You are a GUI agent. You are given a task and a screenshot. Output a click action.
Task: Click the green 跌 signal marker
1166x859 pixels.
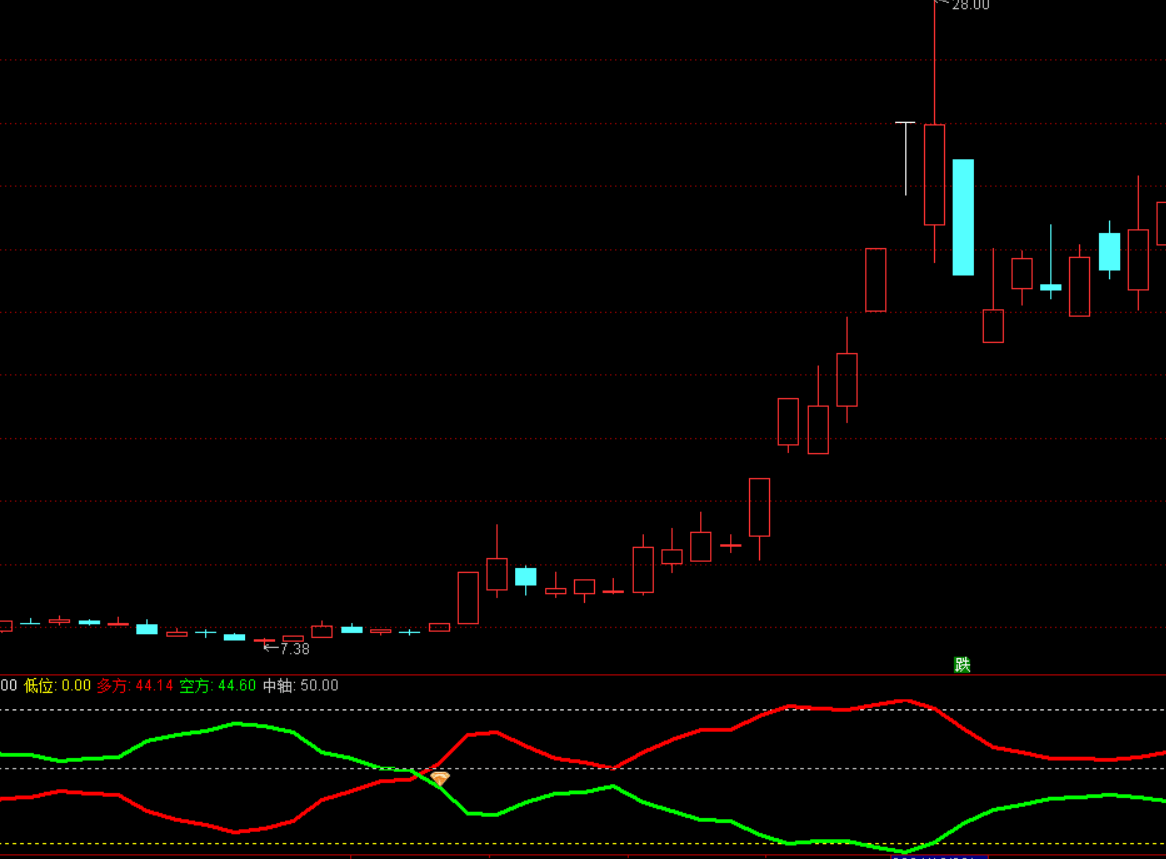[x=962, y=665]
